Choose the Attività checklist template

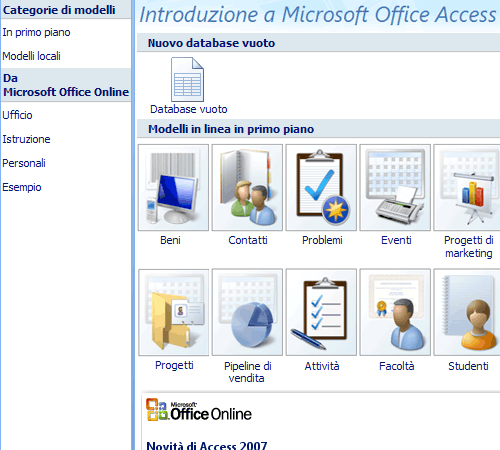pos(321,312)
